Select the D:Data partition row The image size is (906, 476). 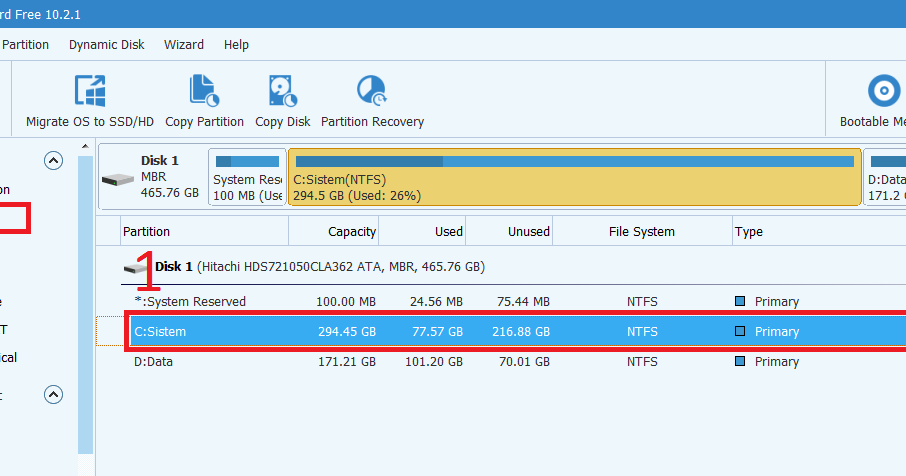pos(400,361)
